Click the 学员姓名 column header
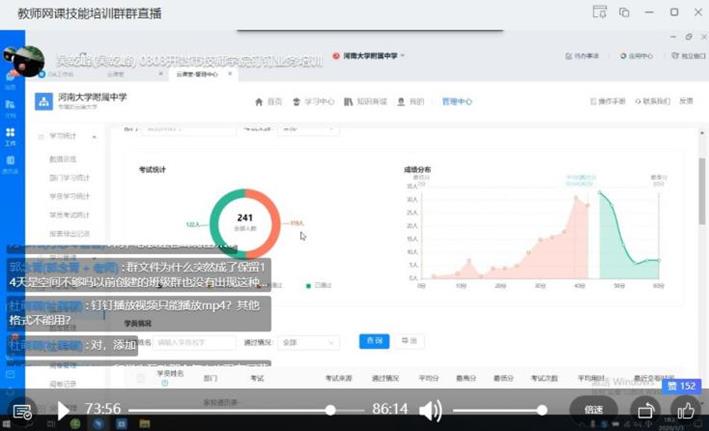This screenshot has width=709, height=431. 170,374
